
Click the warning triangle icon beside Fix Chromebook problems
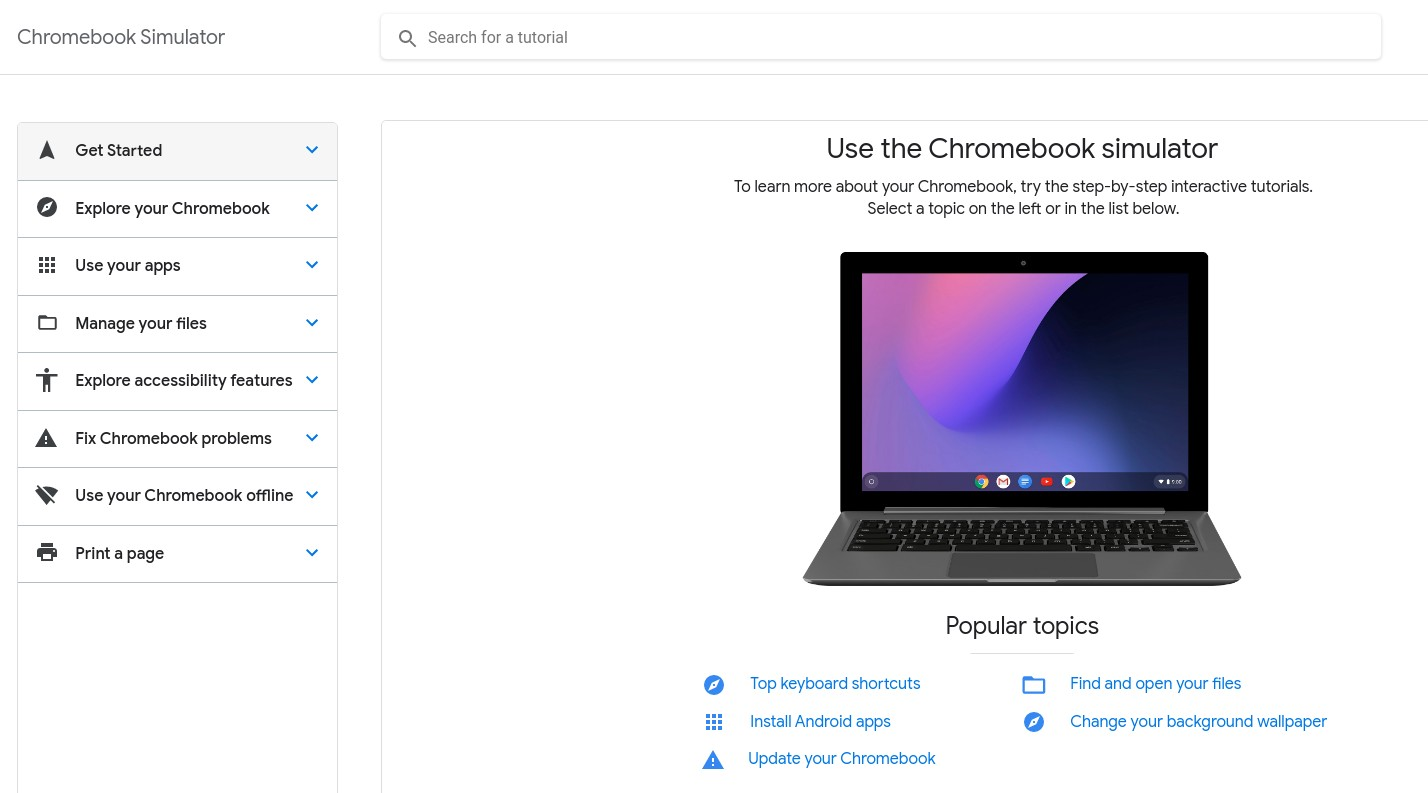[47, 437]
